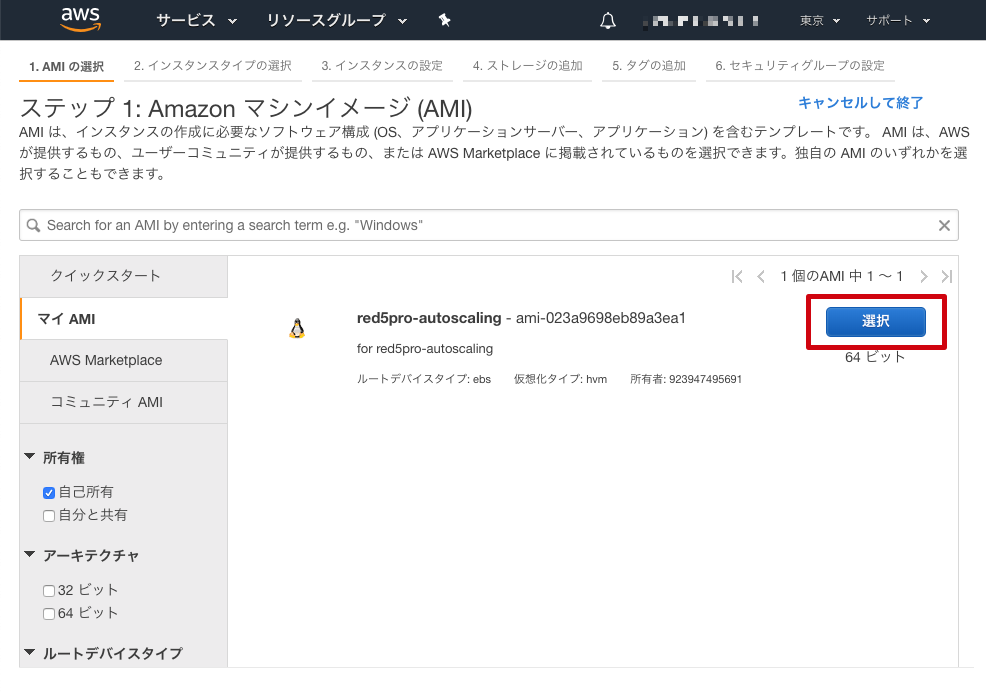This screenshot has height=692, width=986.
Task: Go to next page of AMI results
Action: click(x=923, y=276)
